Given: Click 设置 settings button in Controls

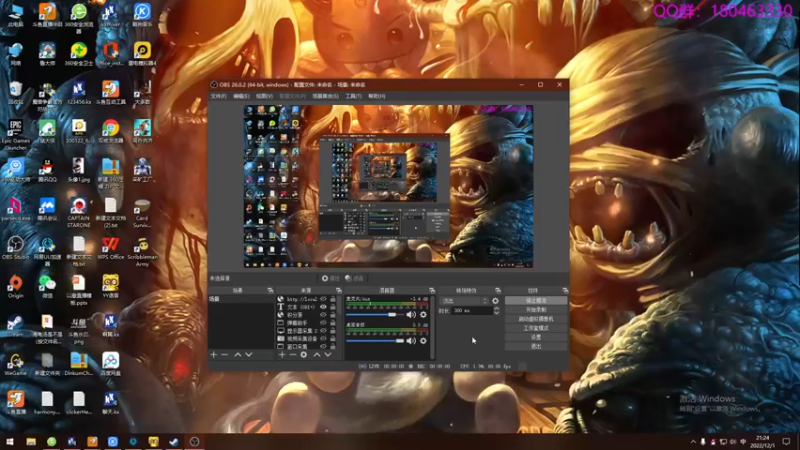Looking at the screenshot, I should pos(536,337).
